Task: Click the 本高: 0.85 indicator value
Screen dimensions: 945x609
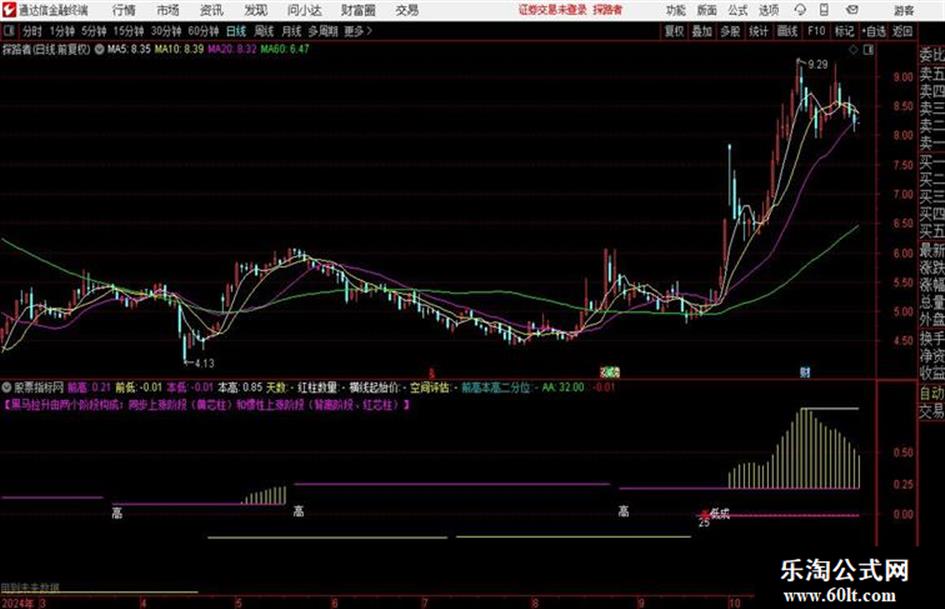Action: [x=240, y=387]
